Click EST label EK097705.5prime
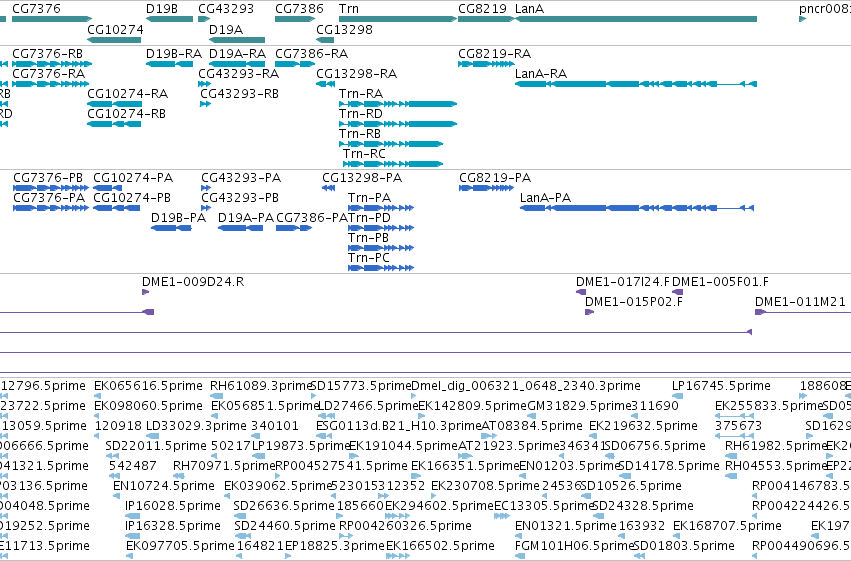 (x=180, y=547)
